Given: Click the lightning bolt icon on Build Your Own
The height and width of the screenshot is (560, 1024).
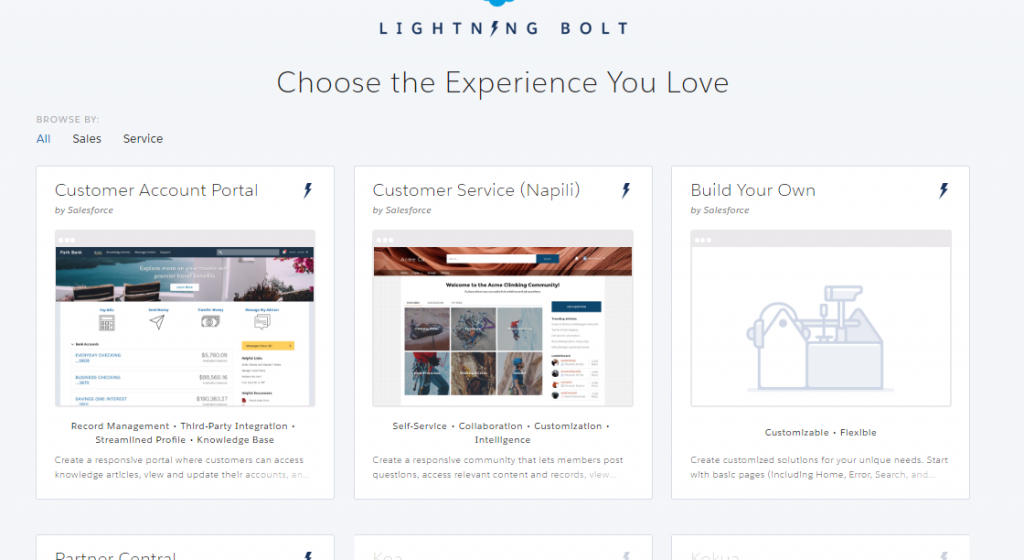Looking at the screenshot, I should tap(943, 190).
